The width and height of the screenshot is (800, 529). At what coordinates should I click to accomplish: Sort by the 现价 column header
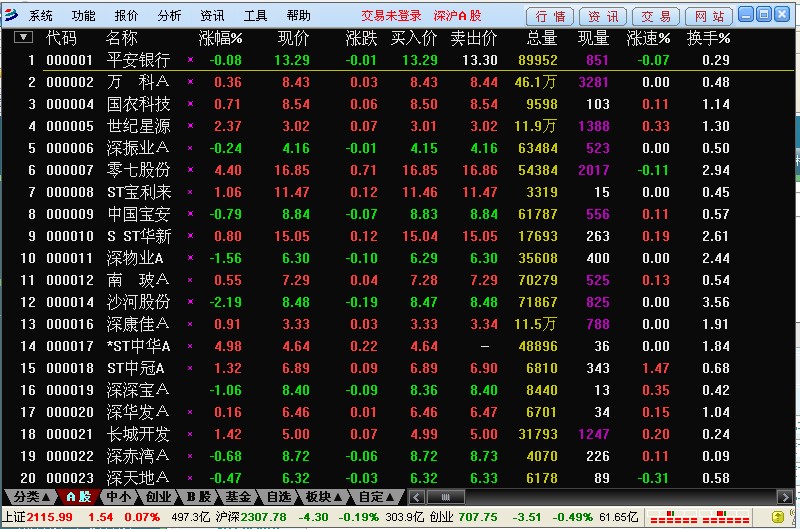coord(293,38)
